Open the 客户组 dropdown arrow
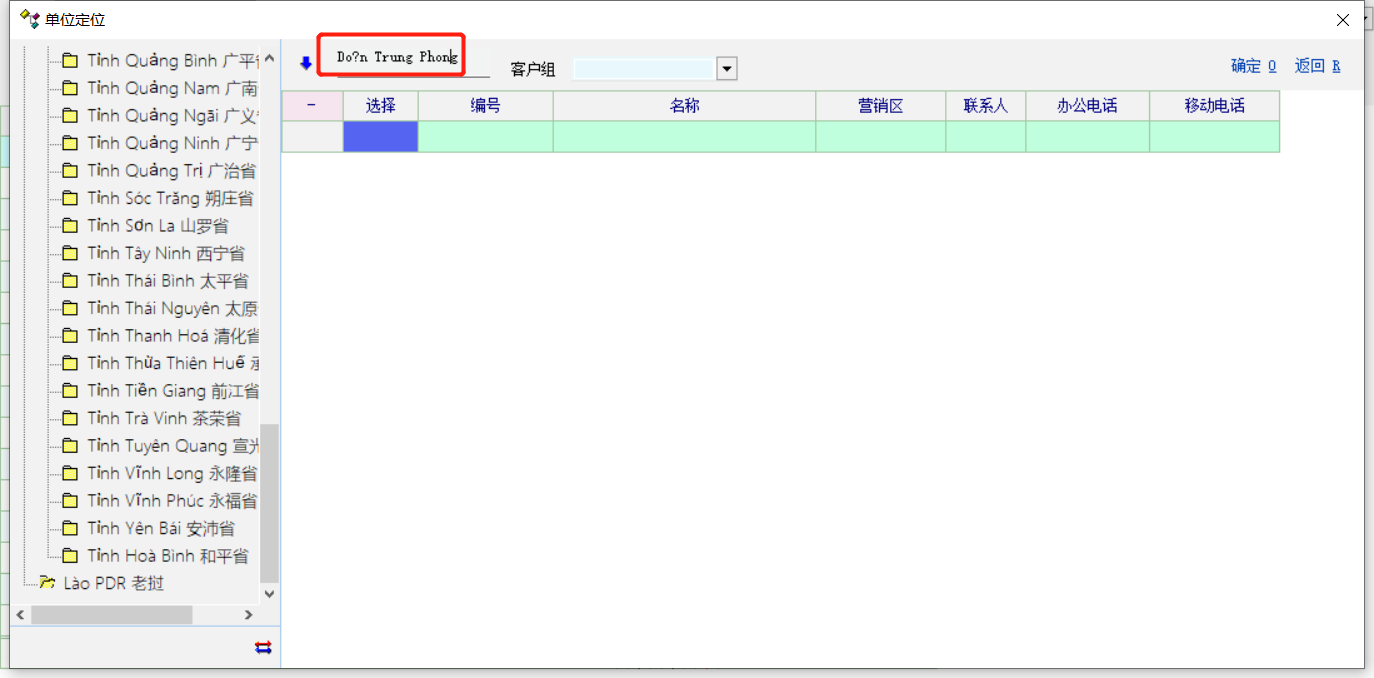1374x678 pixels. [x=727, y=69]
